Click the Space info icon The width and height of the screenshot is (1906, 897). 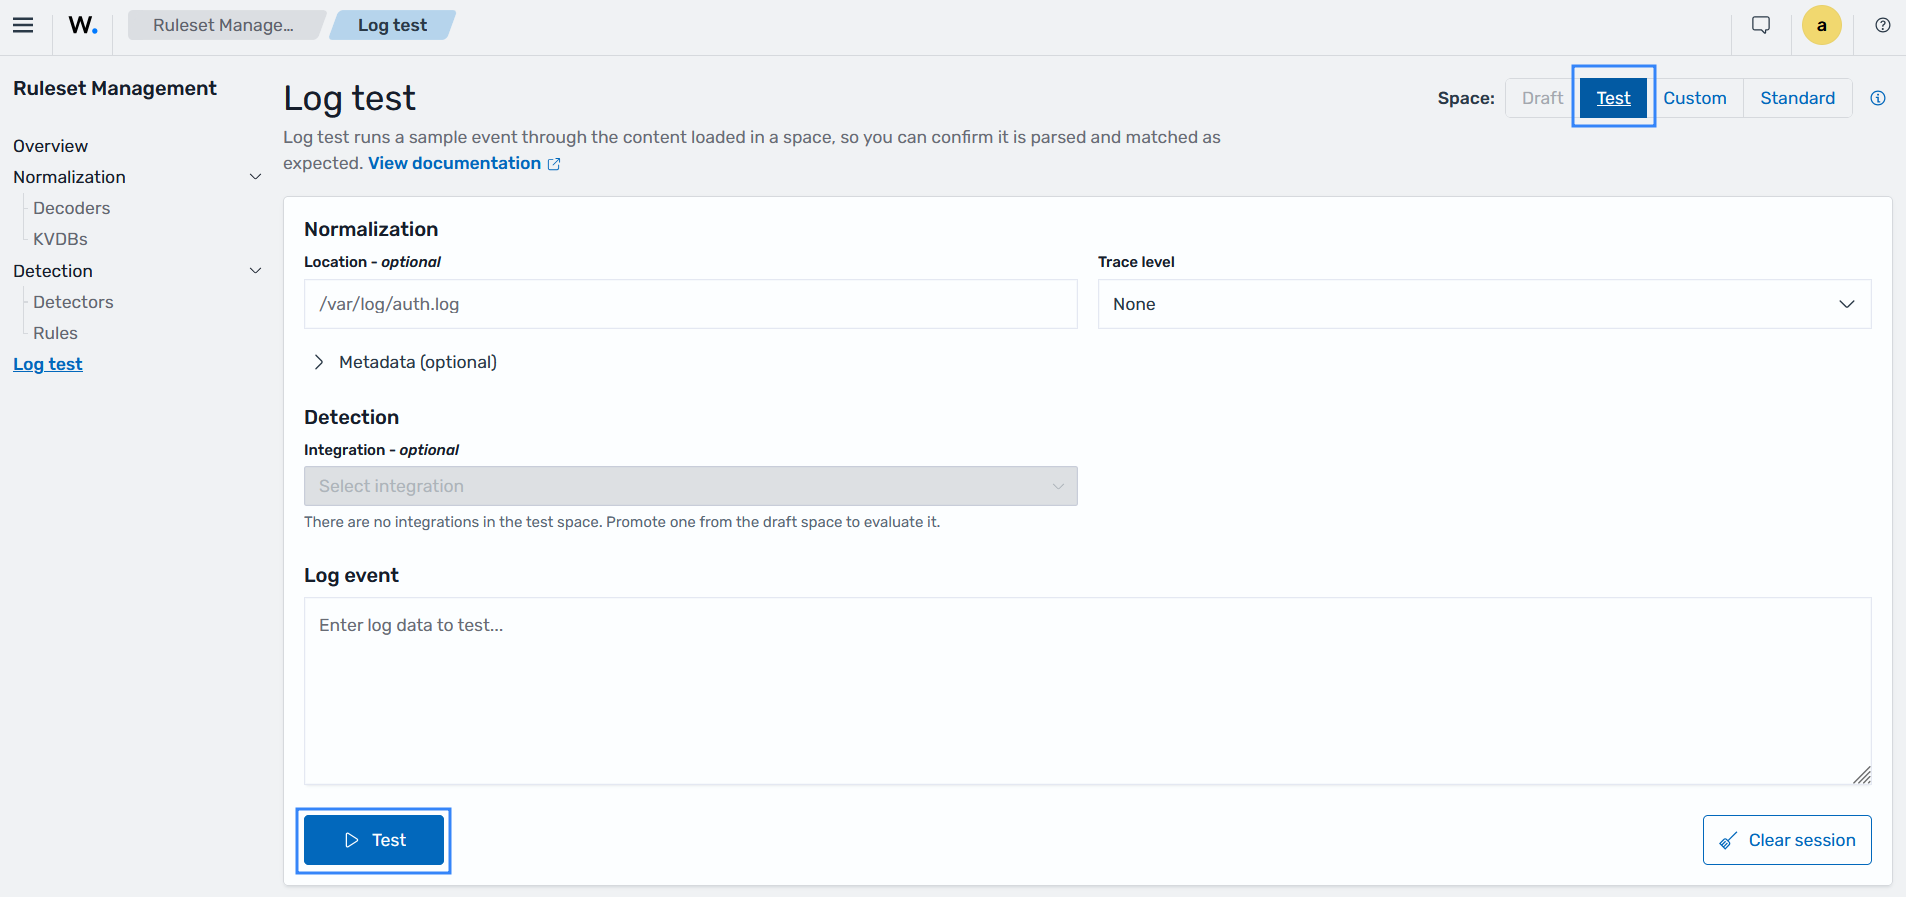(1878, 98)
